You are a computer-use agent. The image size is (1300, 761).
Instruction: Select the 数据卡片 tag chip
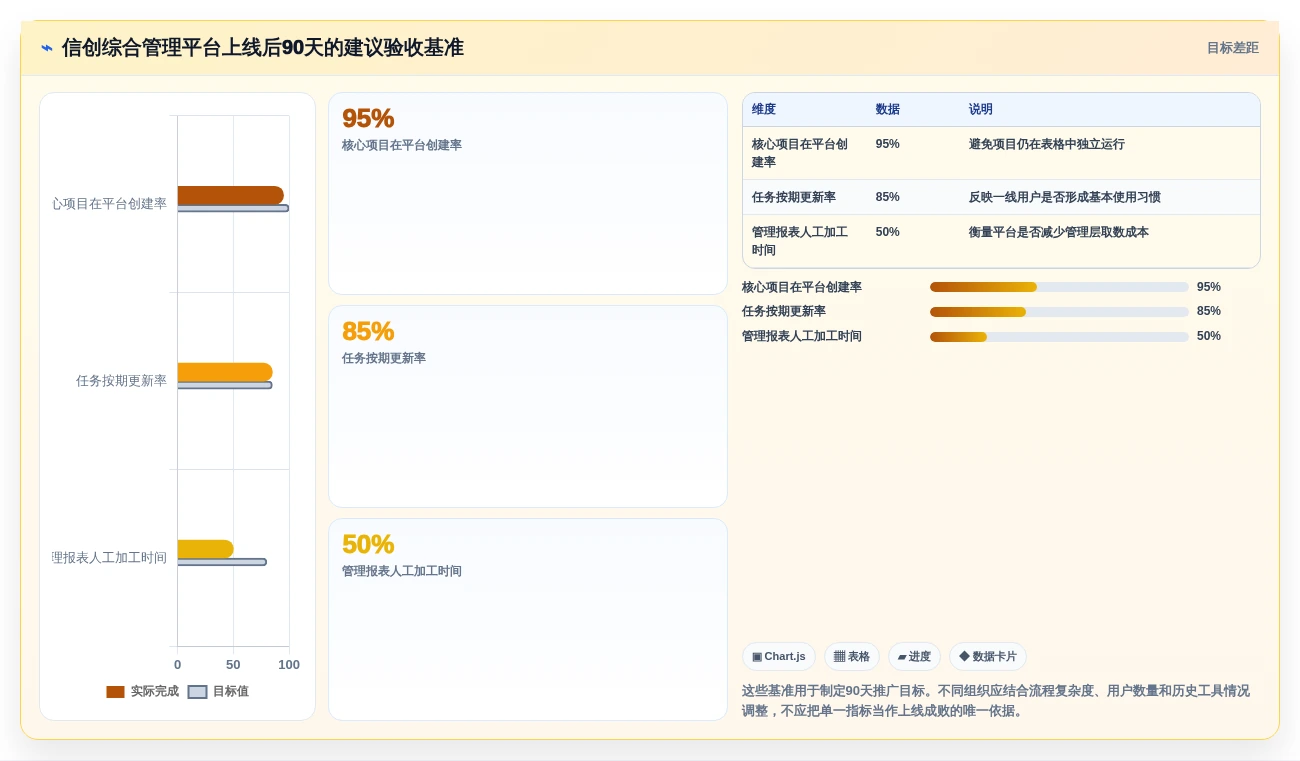[988, 657]
